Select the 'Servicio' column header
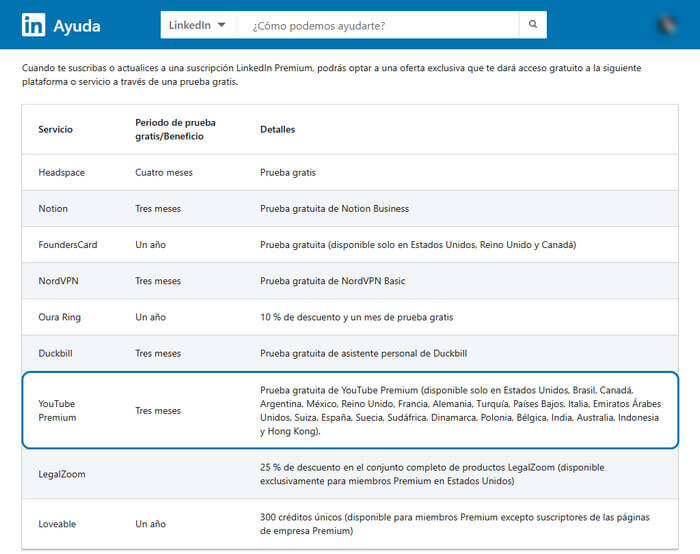 55,129
